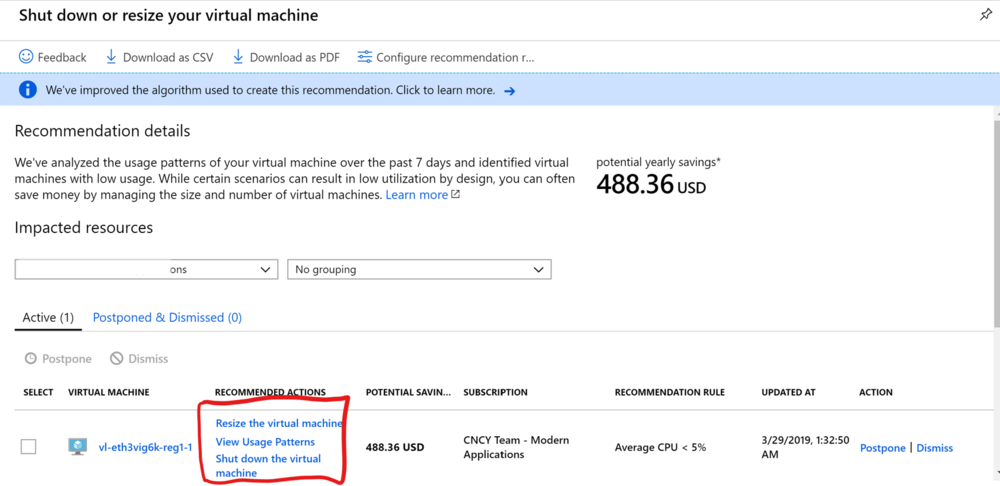Viewport: 1000px width, 486px height.
Task: Select the Active (1) tab
Action: tap(48, 317)
